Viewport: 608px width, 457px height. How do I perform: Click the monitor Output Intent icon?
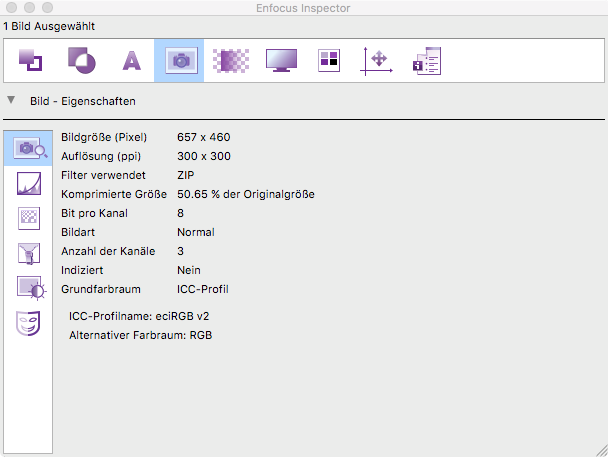(x=281, y=61)
